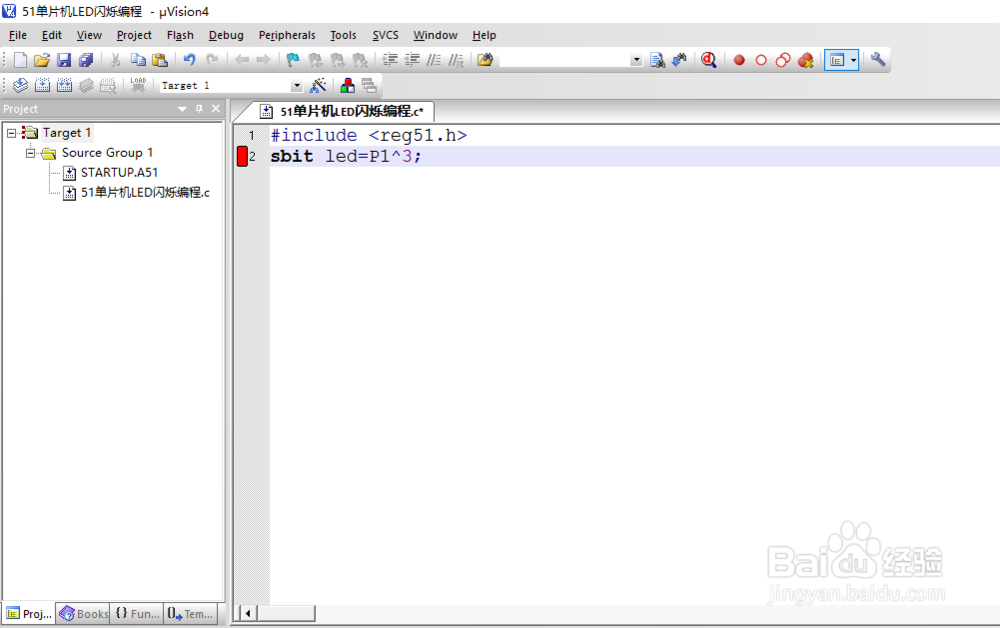
Task: Switch to the Templates tab
Action: click(x=190, y=613)
